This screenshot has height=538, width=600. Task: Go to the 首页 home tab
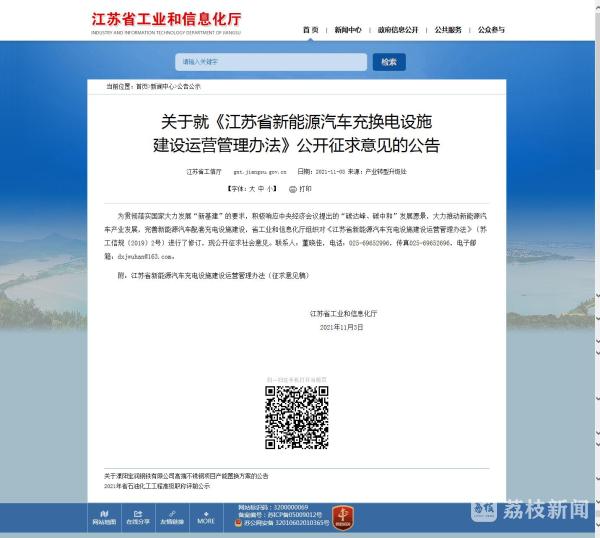311,30
